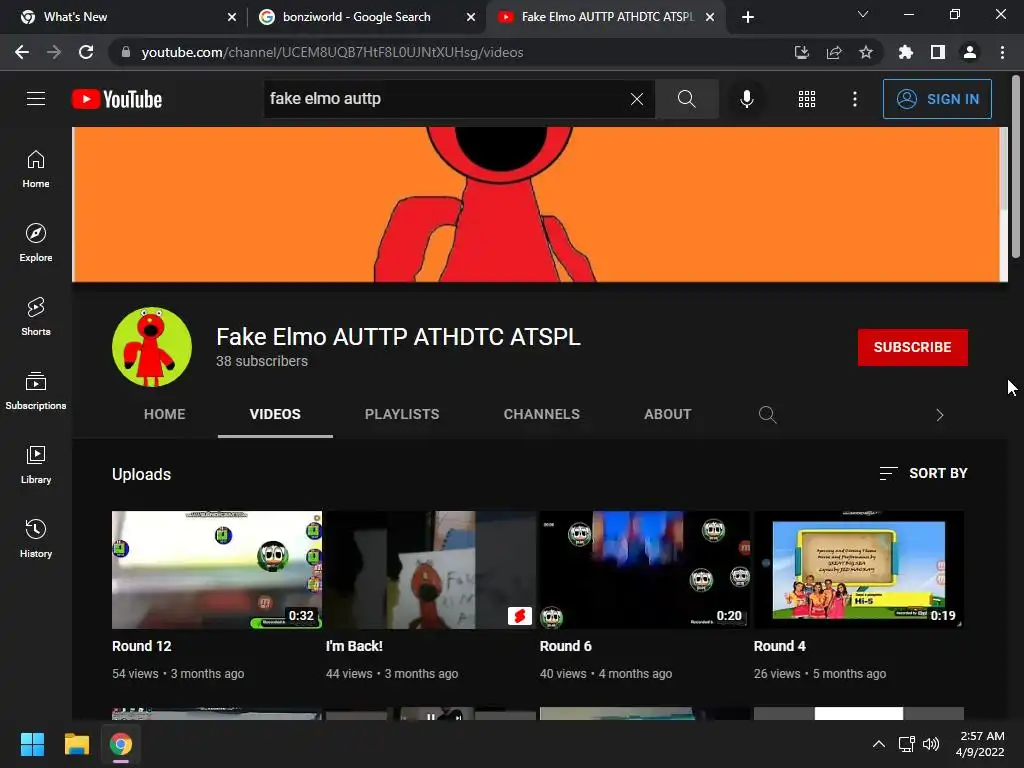Open Home in the sidebar
1024x768 pixels.
coord(36,169)
